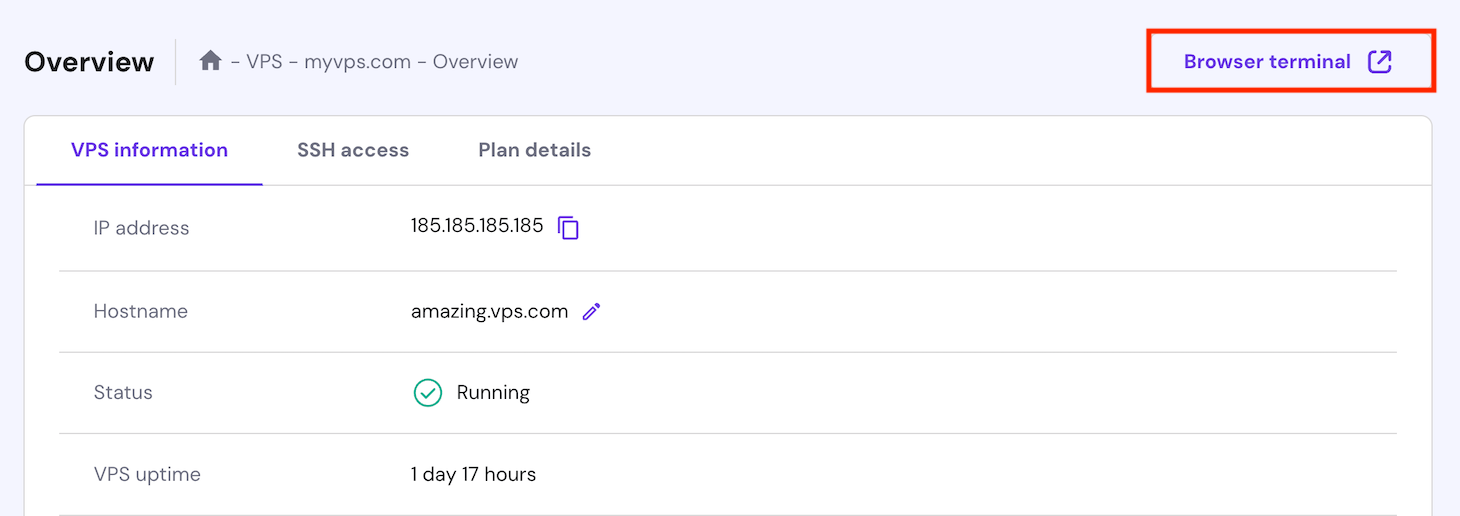1460x516 pixels.
Task: Click the uptime value 1 day 17 hours
Action: click(473, 474)
